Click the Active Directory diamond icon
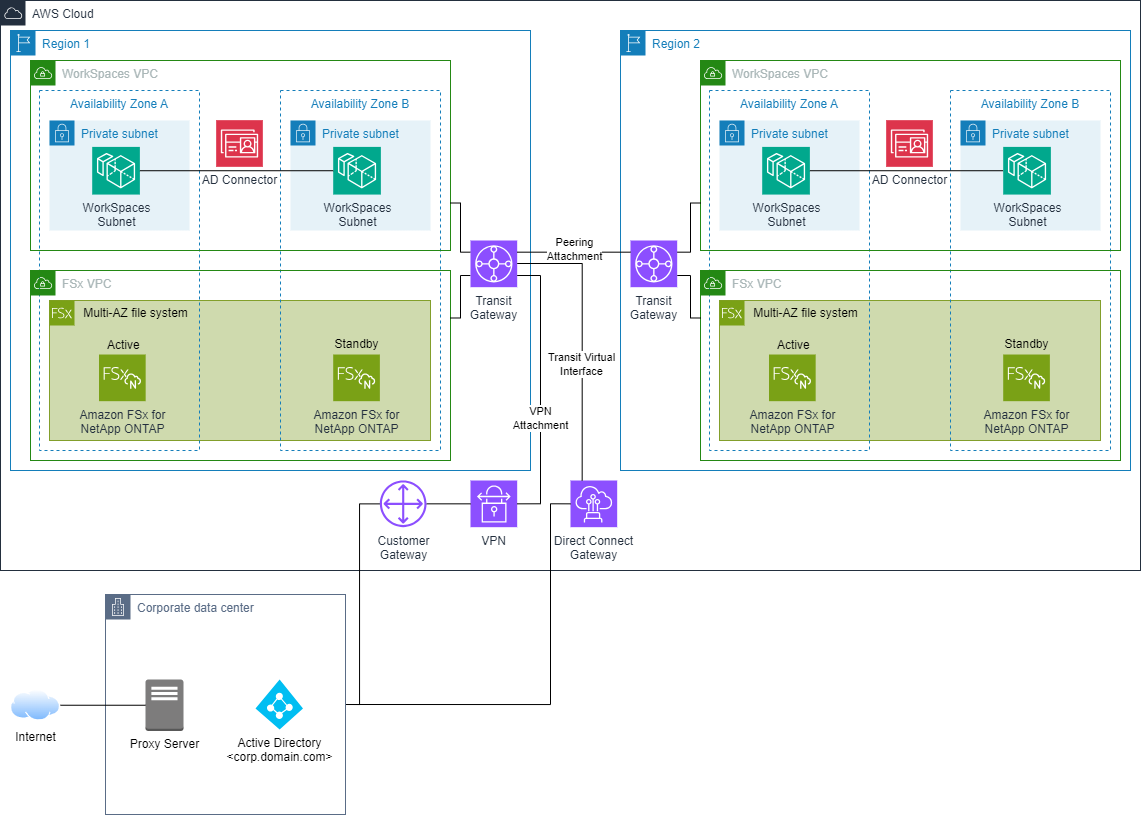The height and width of the screenshot is (815, 1141). click(279, 704)
